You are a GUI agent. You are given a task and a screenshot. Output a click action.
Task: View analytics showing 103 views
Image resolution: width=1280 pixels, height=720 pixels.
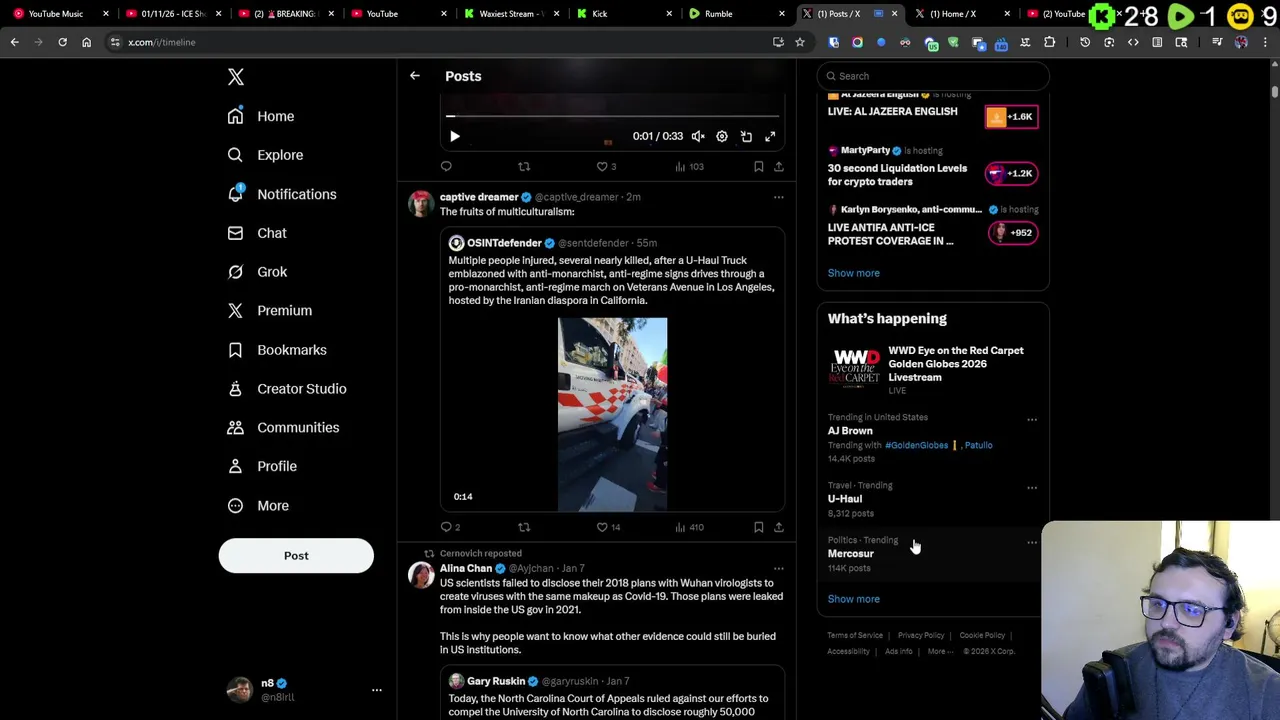pyautogui.click(x=689, y=167)
